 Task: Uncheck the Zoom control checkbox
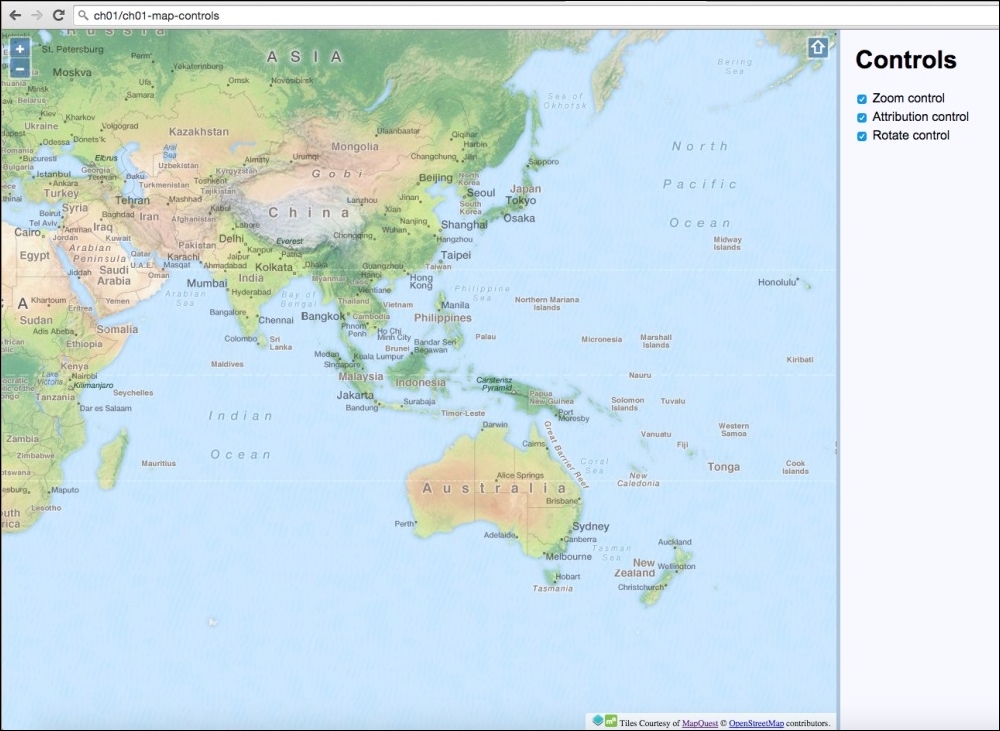pyautogui.click(x=860, y=98)
